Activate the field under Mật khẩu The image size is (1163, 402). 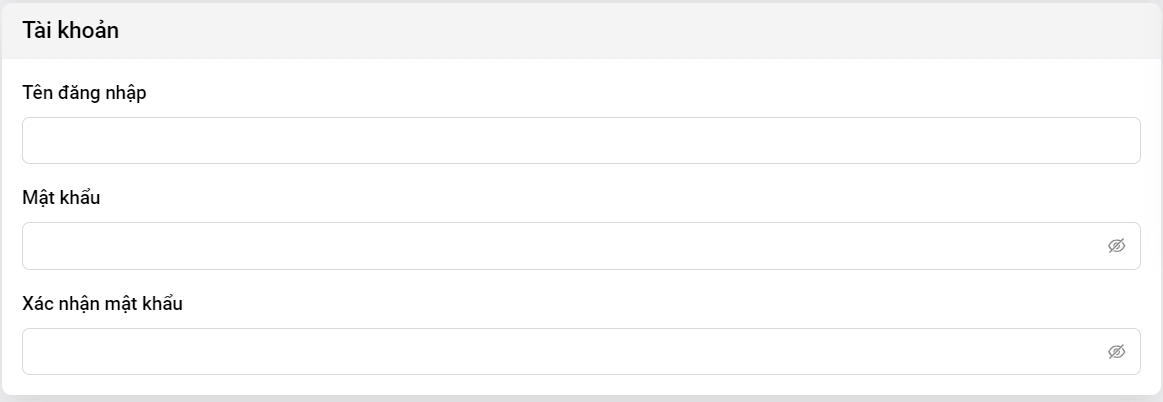click(x=560, y=246)
